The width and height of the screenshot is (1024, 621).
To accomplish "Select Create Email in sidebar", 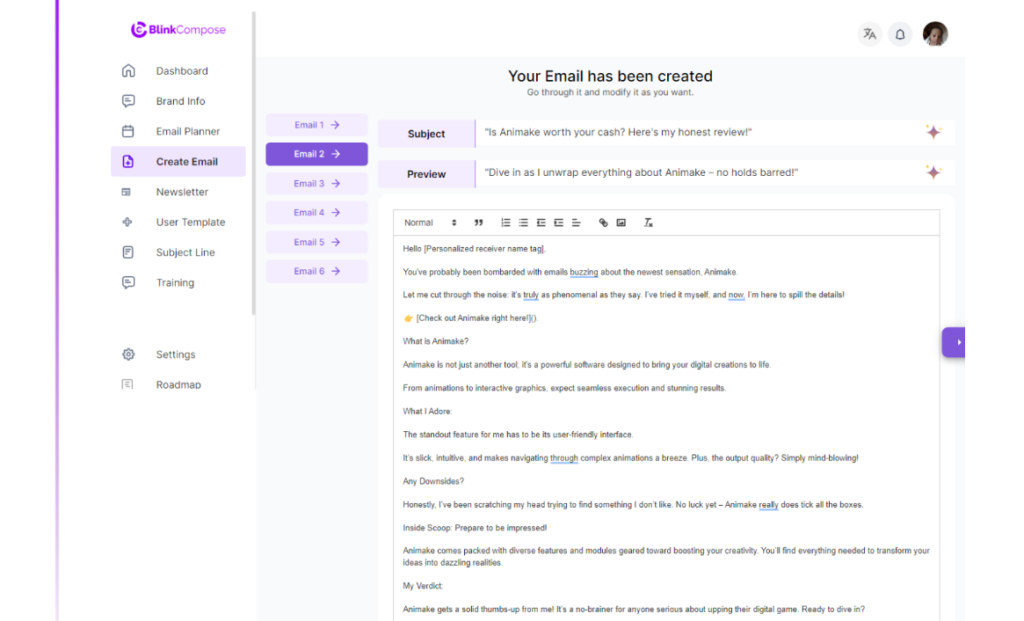I will click(178, 161).
